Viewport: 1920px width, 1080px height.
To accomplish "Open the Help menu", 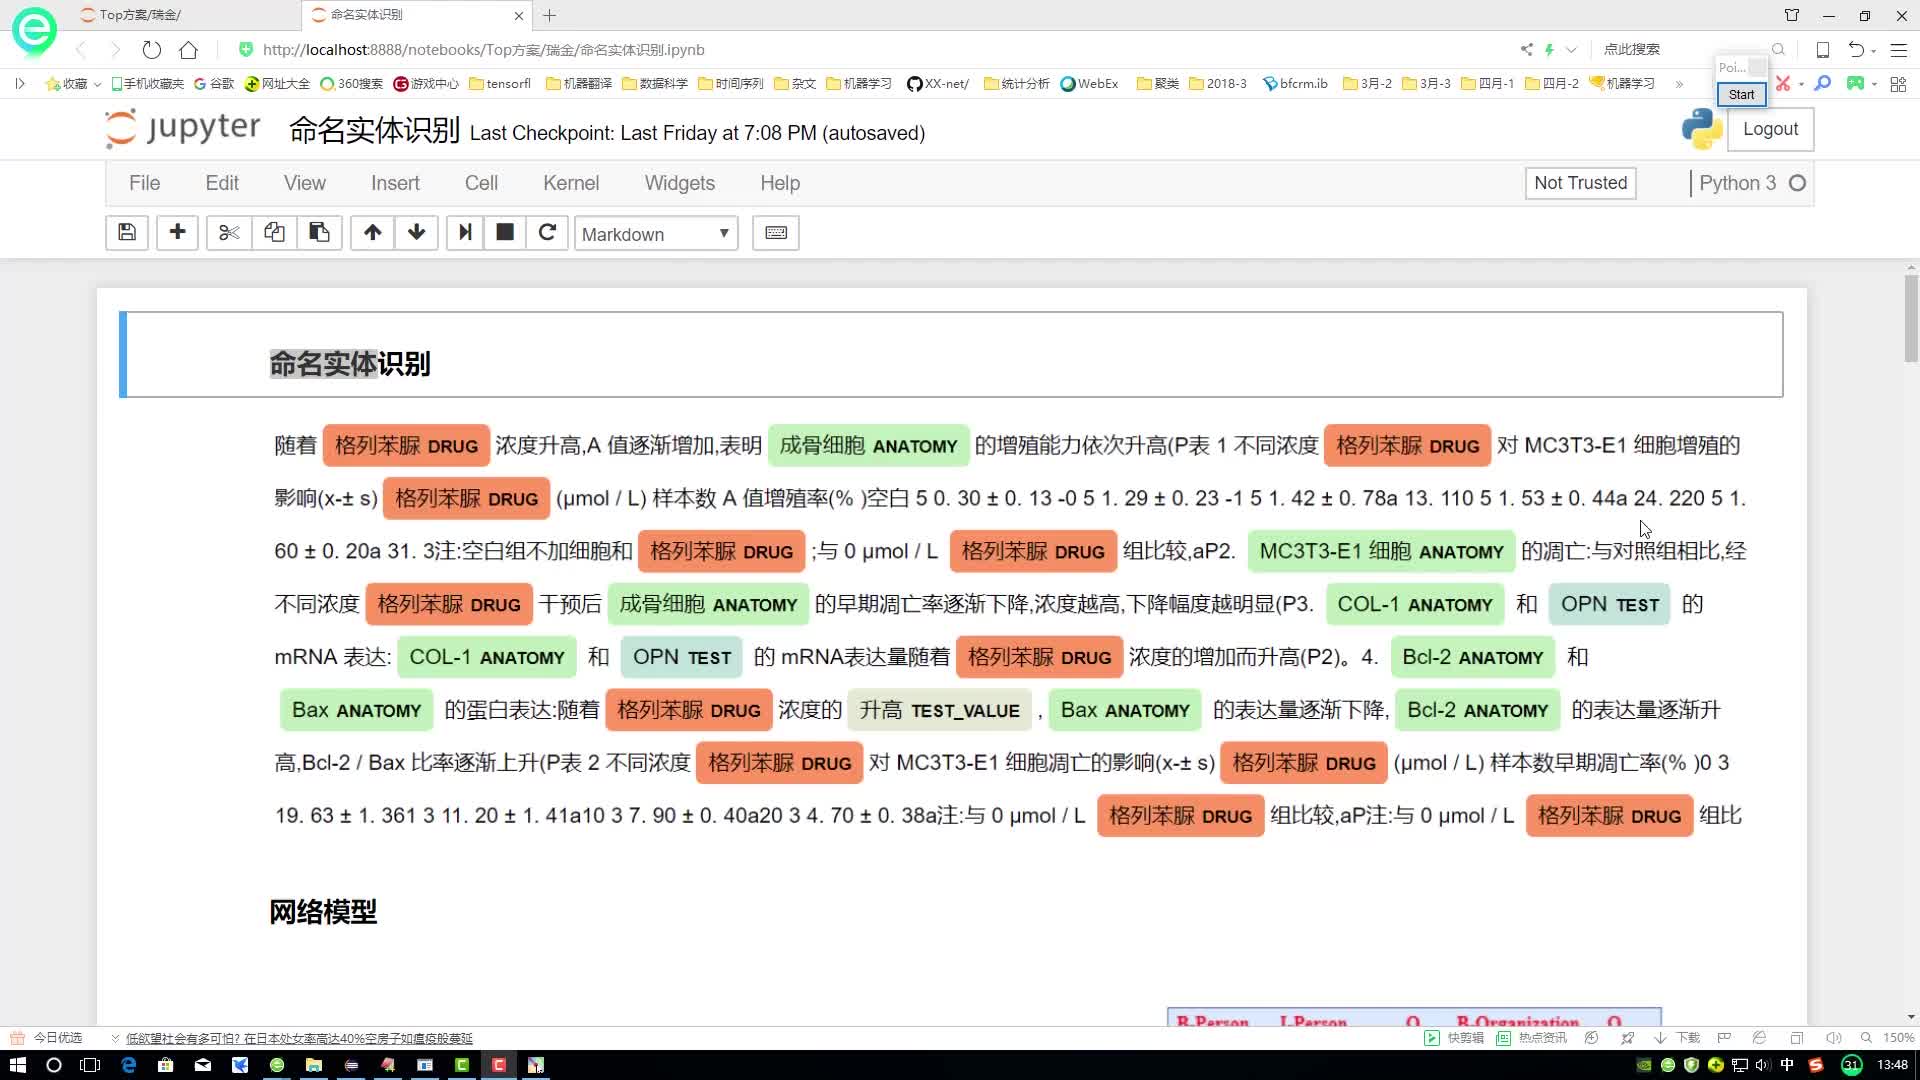I will (x=780, y=183).
